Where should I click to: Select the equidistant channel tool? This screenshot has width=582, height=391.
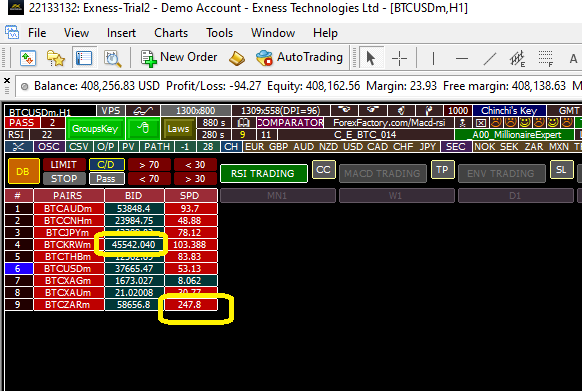pyautogui.click(x=517, y=58)
